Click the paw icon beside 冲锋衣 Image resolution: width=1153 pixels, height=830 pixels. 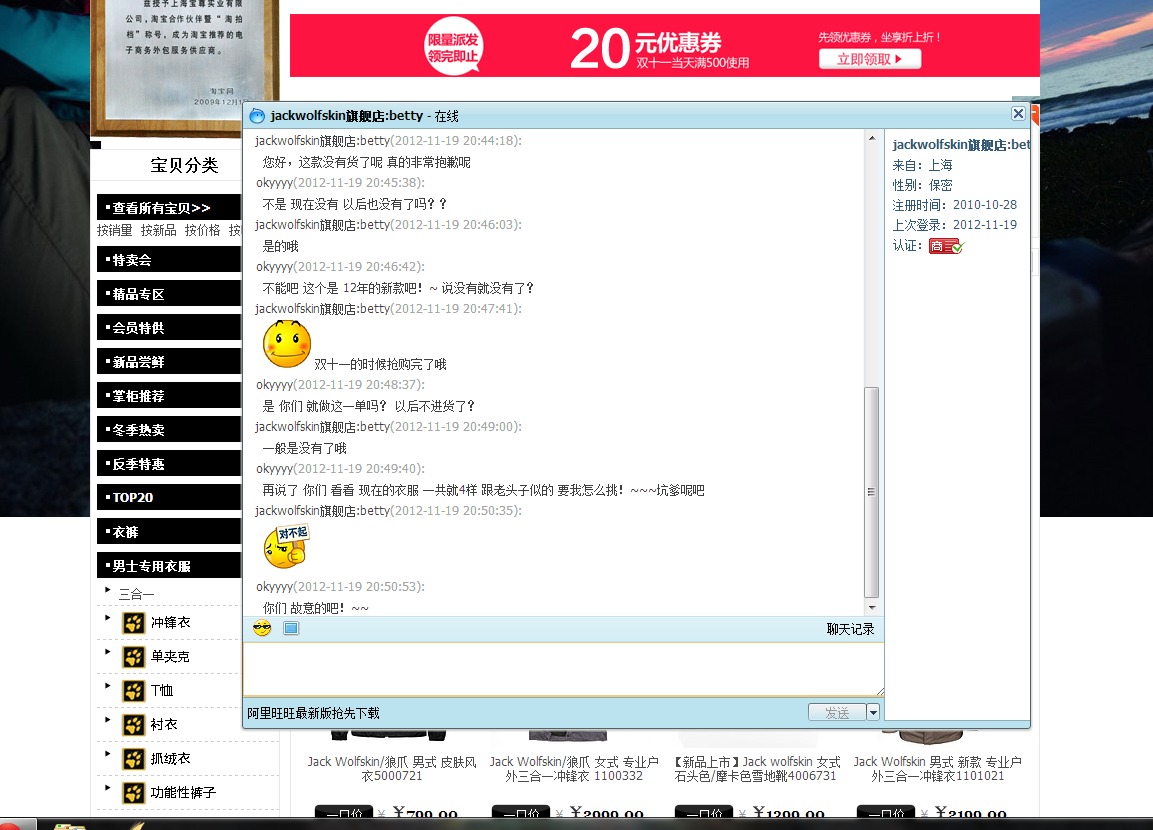[x=133, y=623]
